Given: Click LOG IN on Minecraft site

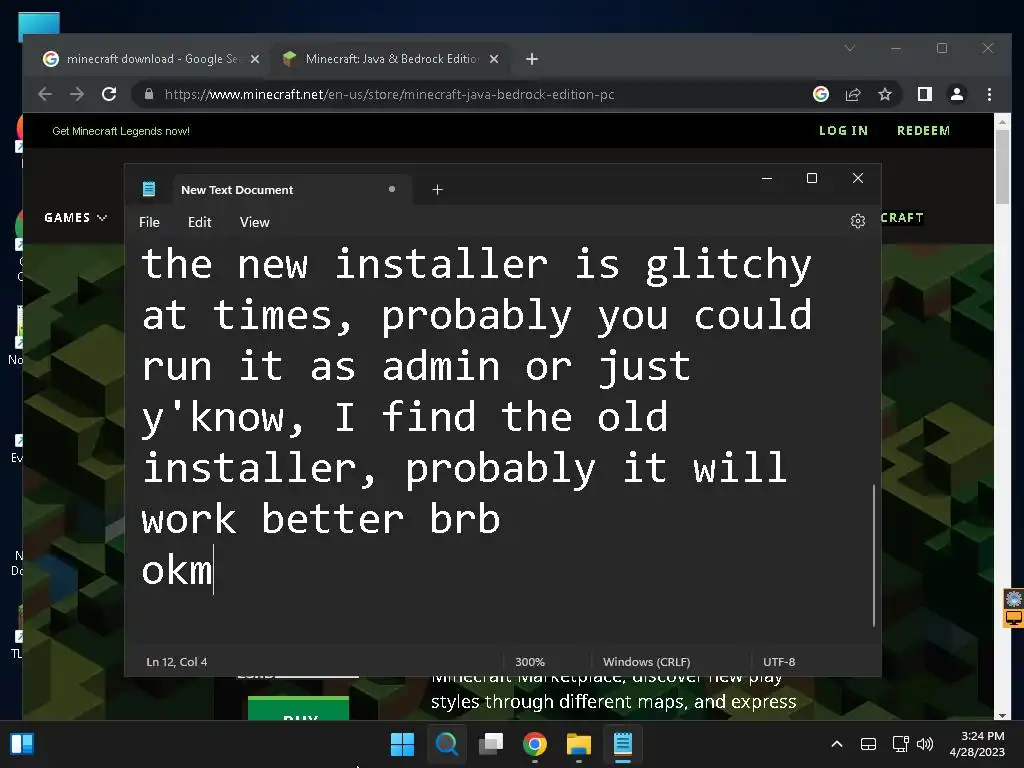Looking at the screenshot, I should (x=844, y=131).
